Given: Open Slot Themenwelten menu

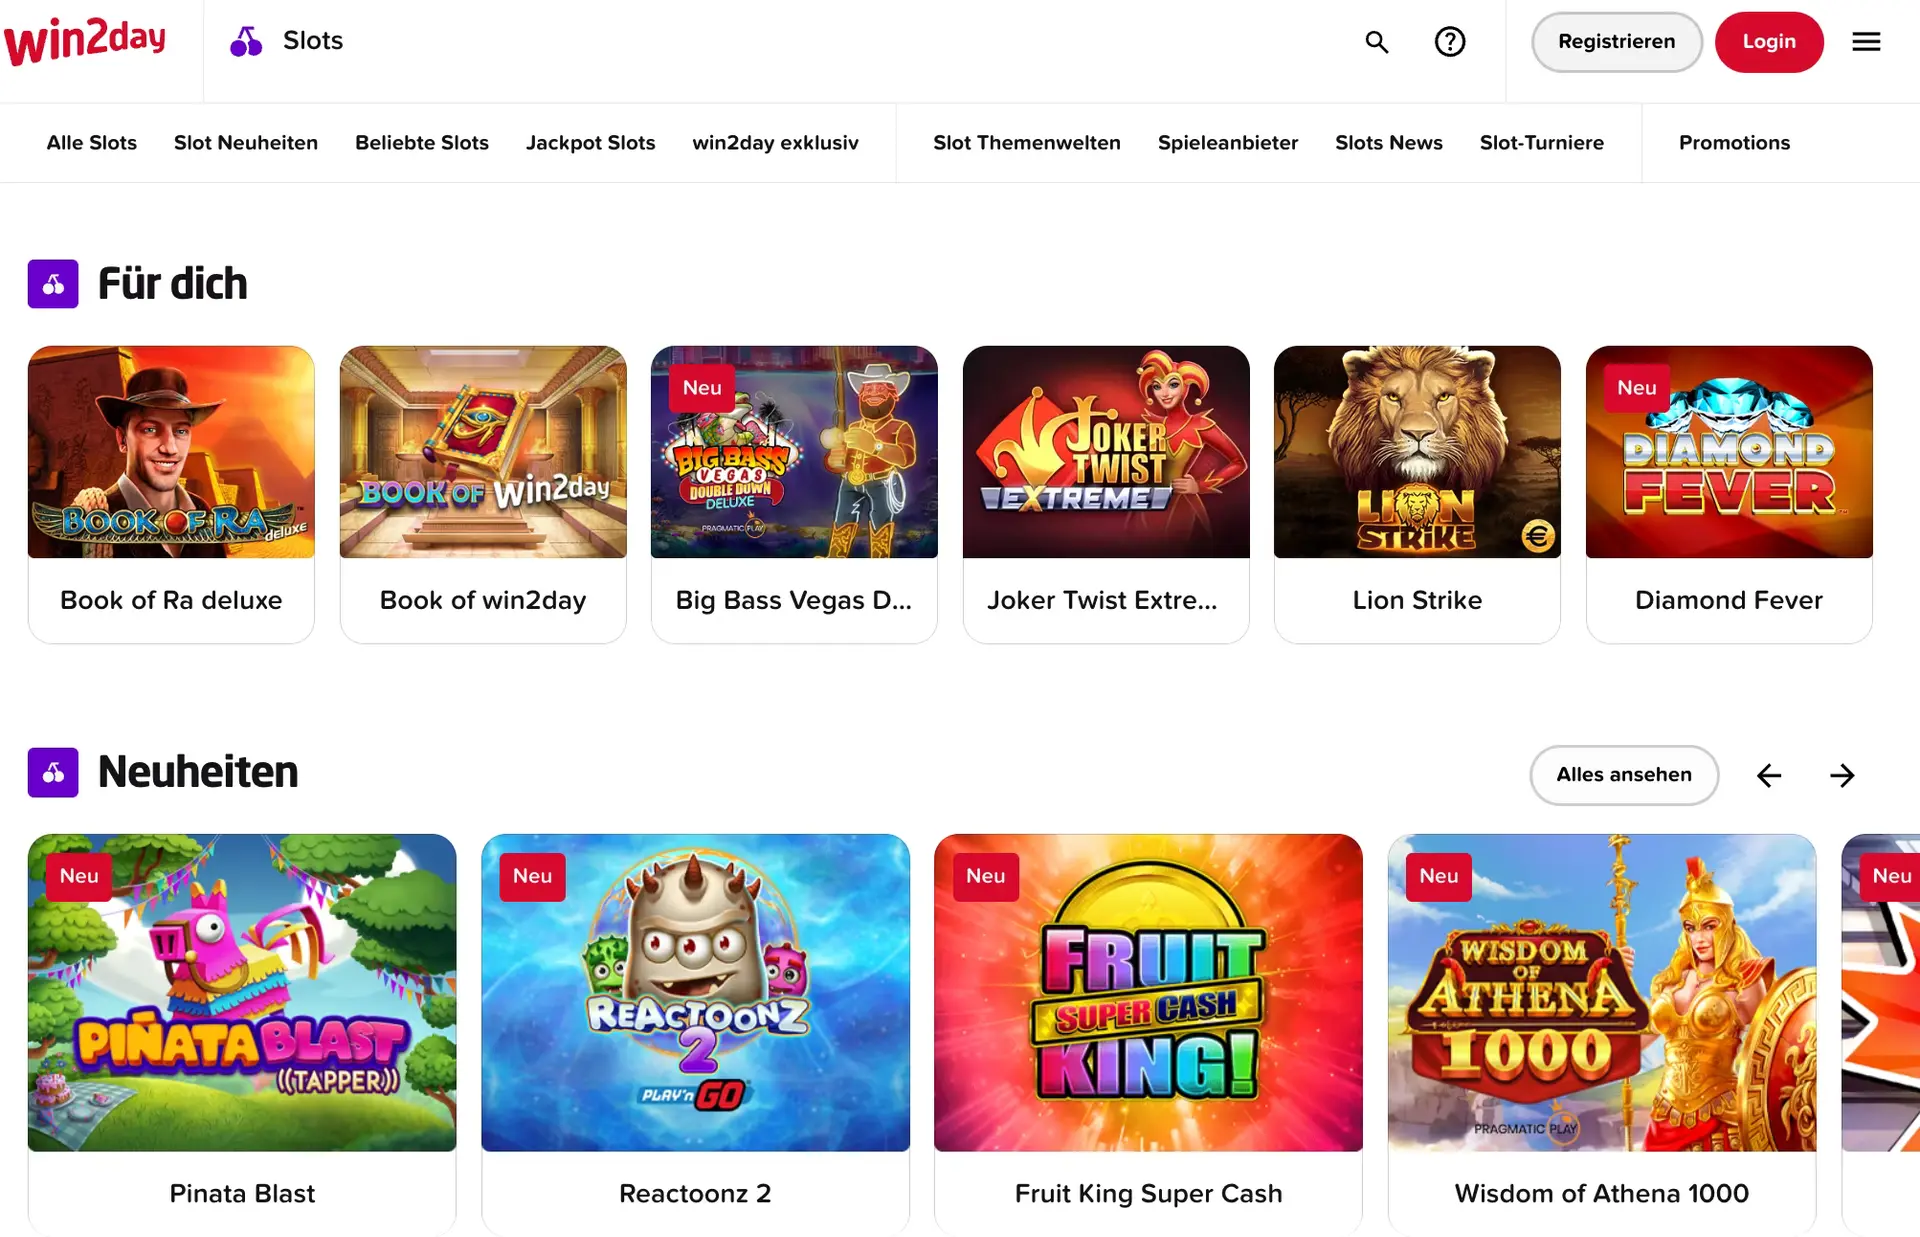Looking at the screenshot, I should [1027, 143].
